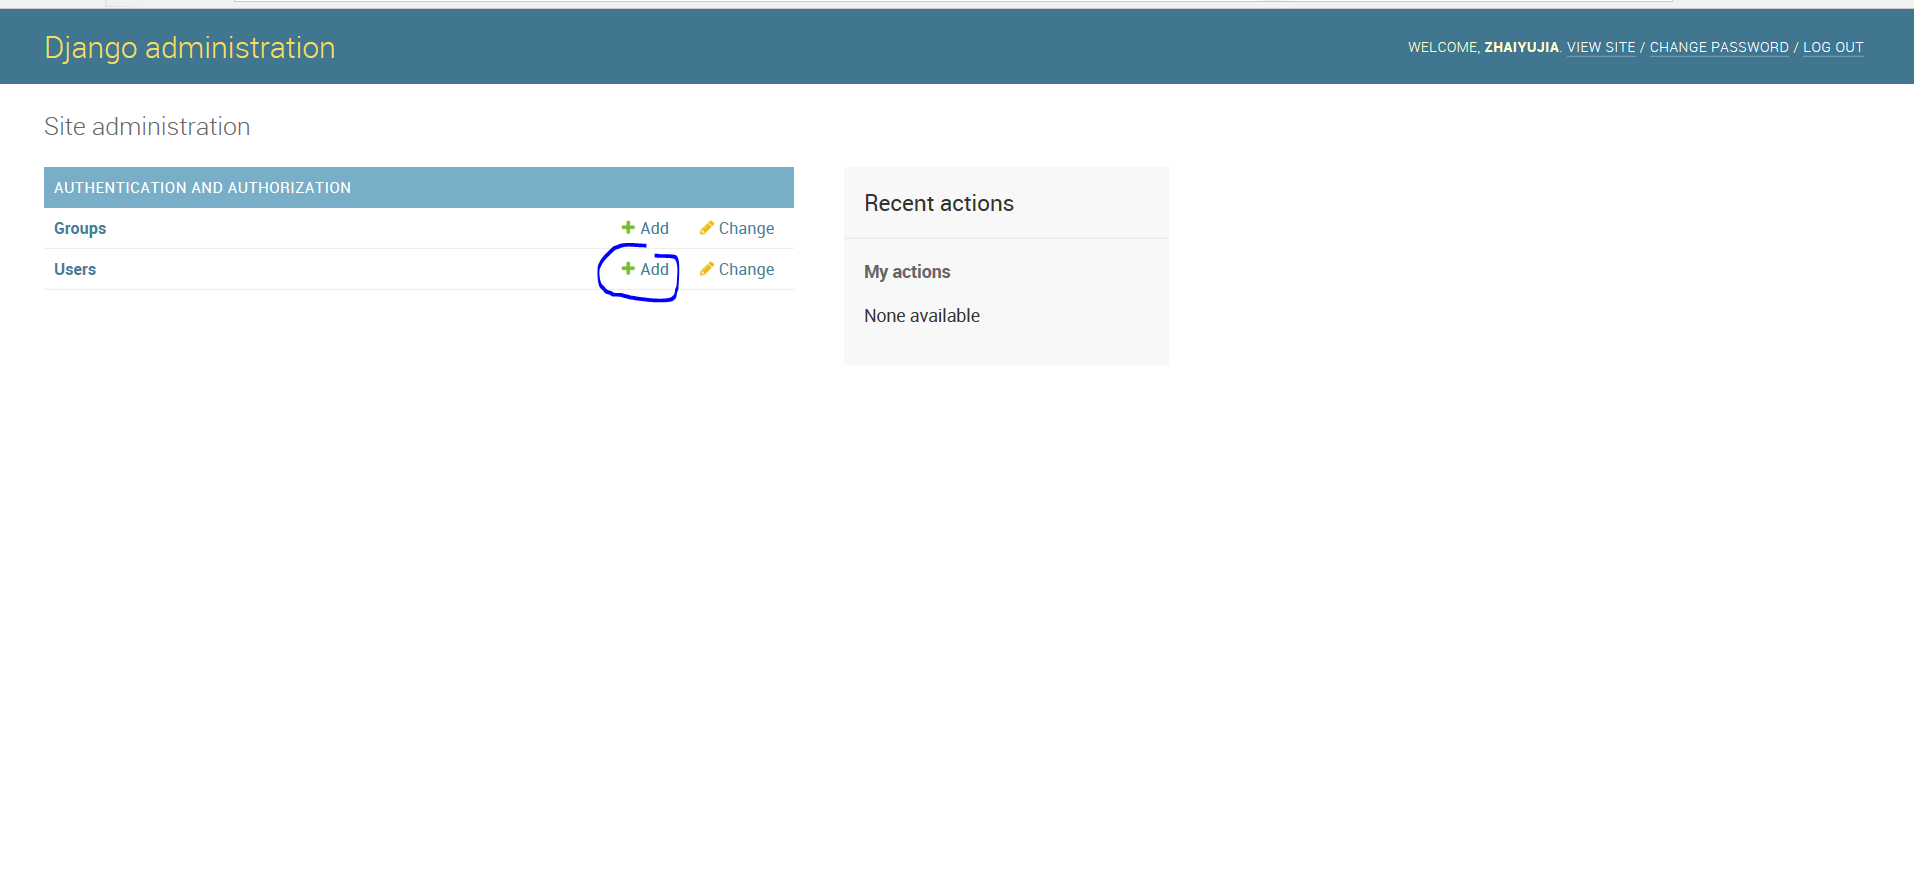The image size is (1914, 887).
Task: Click Add text link for Groups
Action: 655,229
